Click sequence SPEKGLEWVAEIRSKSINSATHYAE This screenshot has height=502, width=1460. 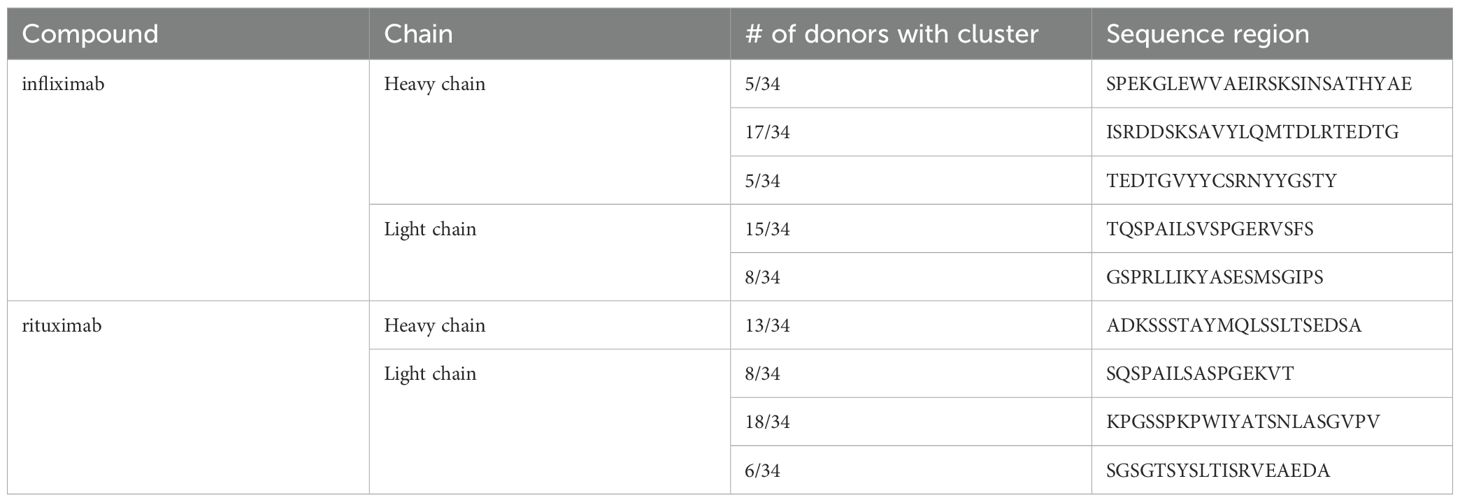coord(1259,84)
